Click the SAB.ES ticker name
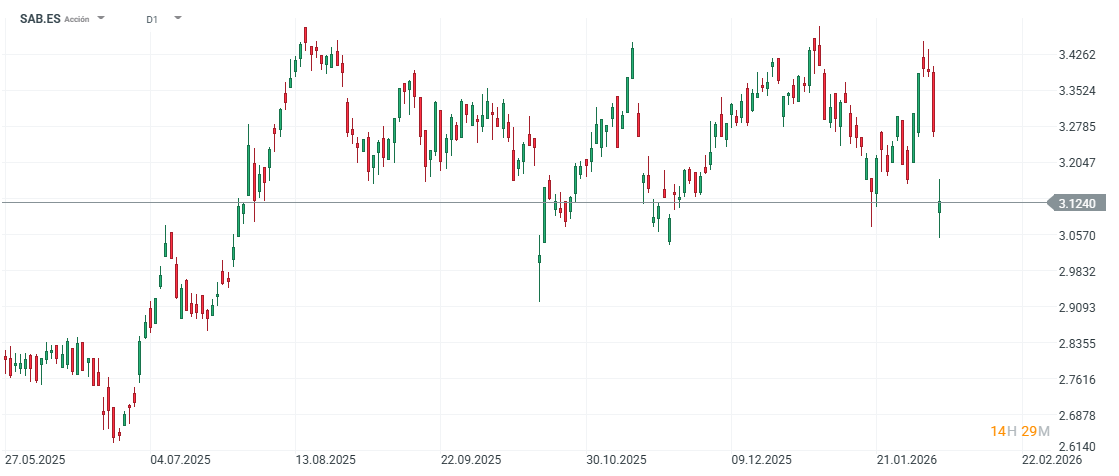Screen dimensions: 1119x476 [x=40, y=19]
